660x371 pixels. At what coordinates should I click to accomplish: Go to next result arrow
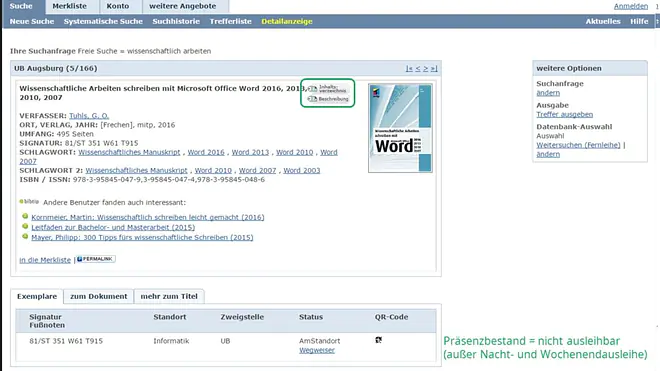point(426,68)
